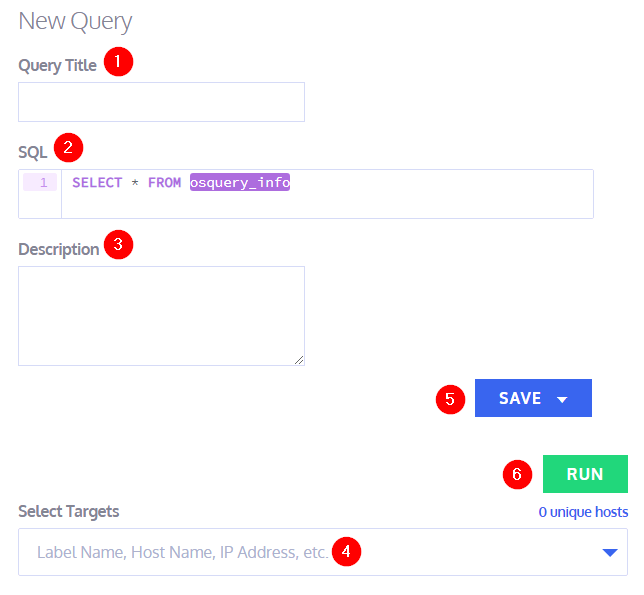The image size is (644, 595).
Task: Click the red badge numbered 4 in targets field
Action: pyautogui.click(x=345, y=550)
